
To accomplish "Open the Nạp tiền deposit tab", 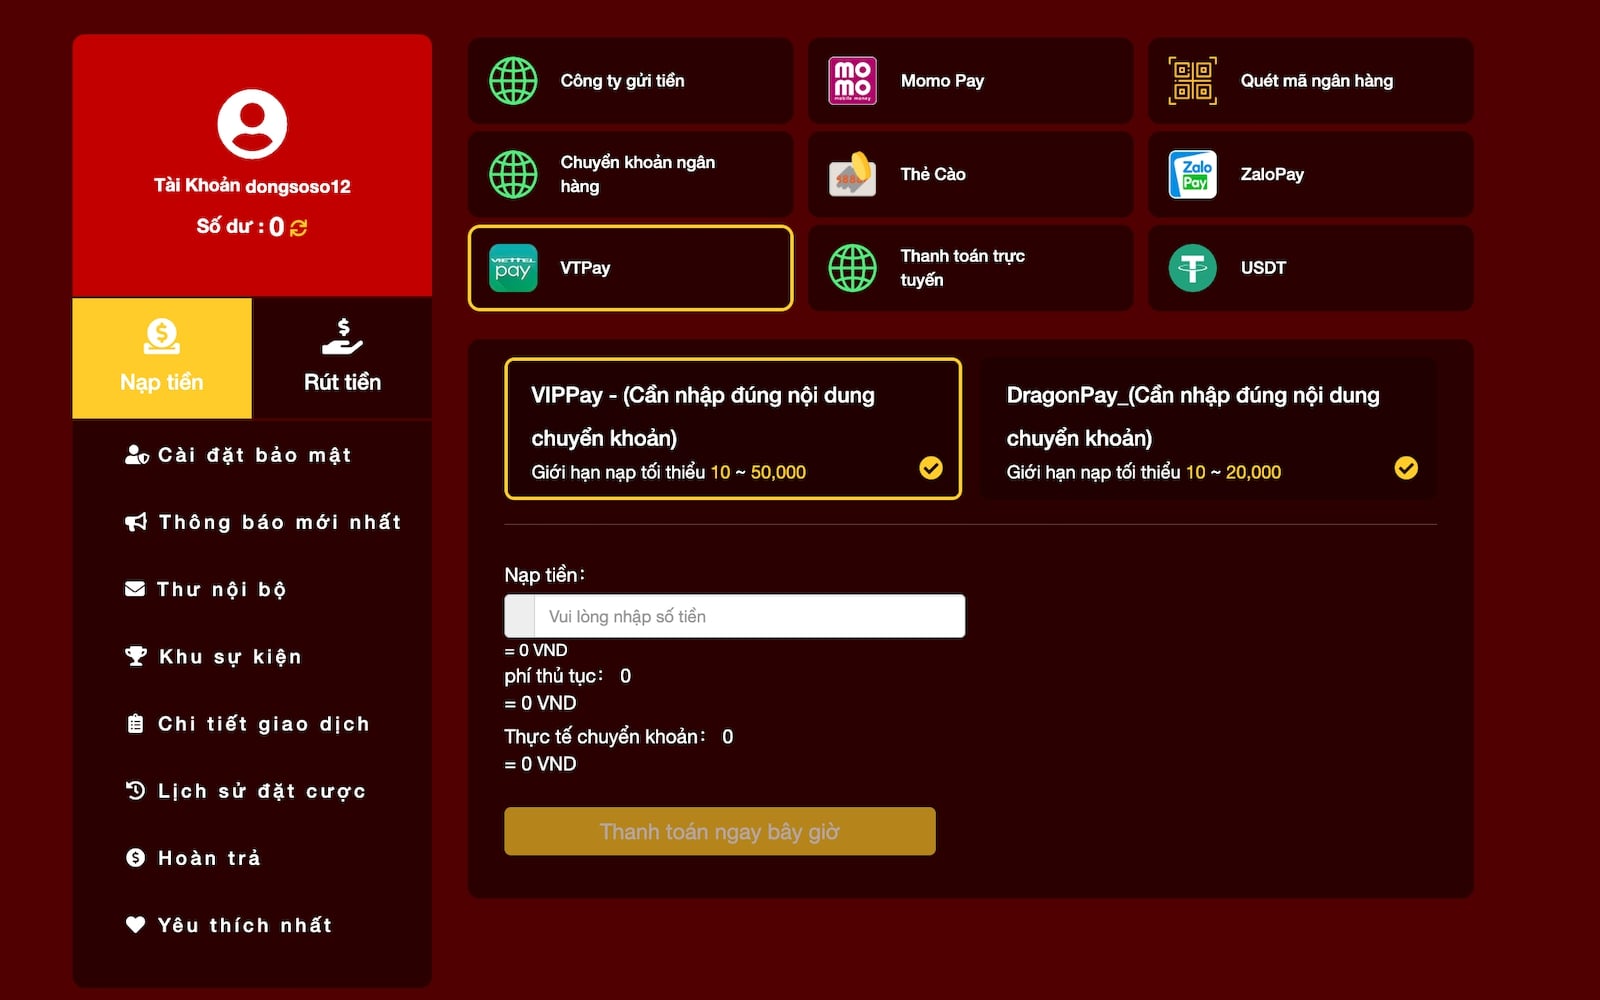I will pyautogui.click(x=162, y=358).
